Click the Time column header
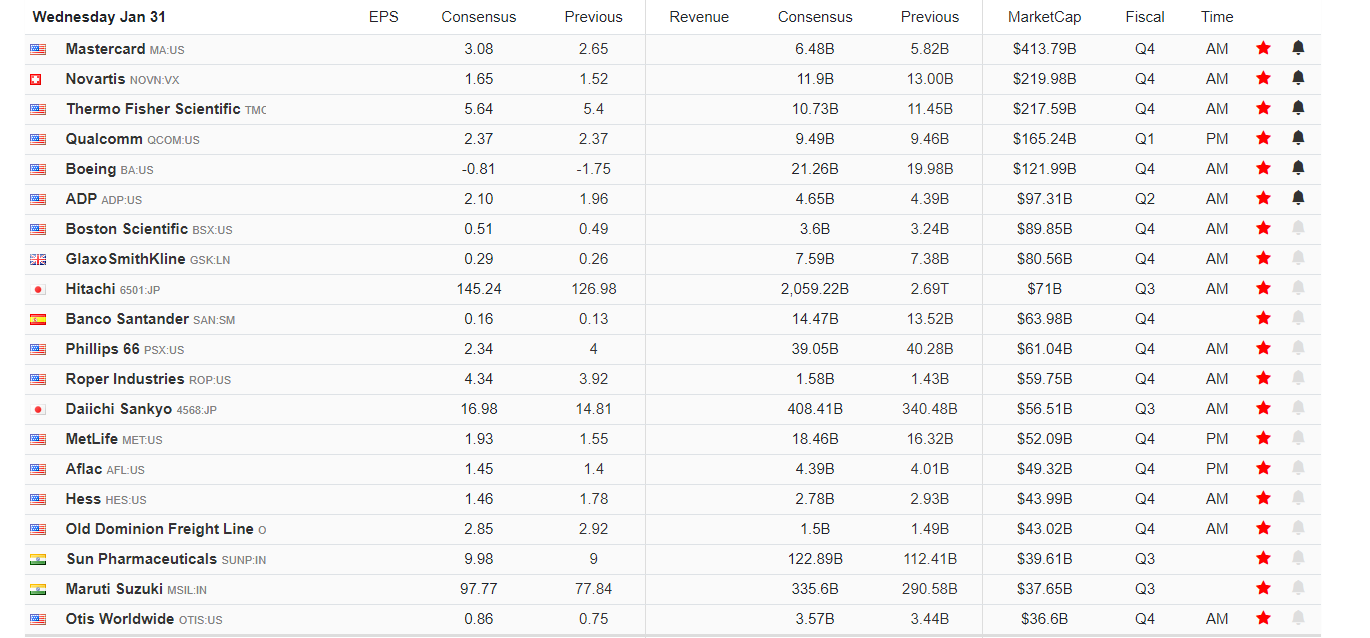Screen dimensions: 1370x638 [x=1217, y=17]
